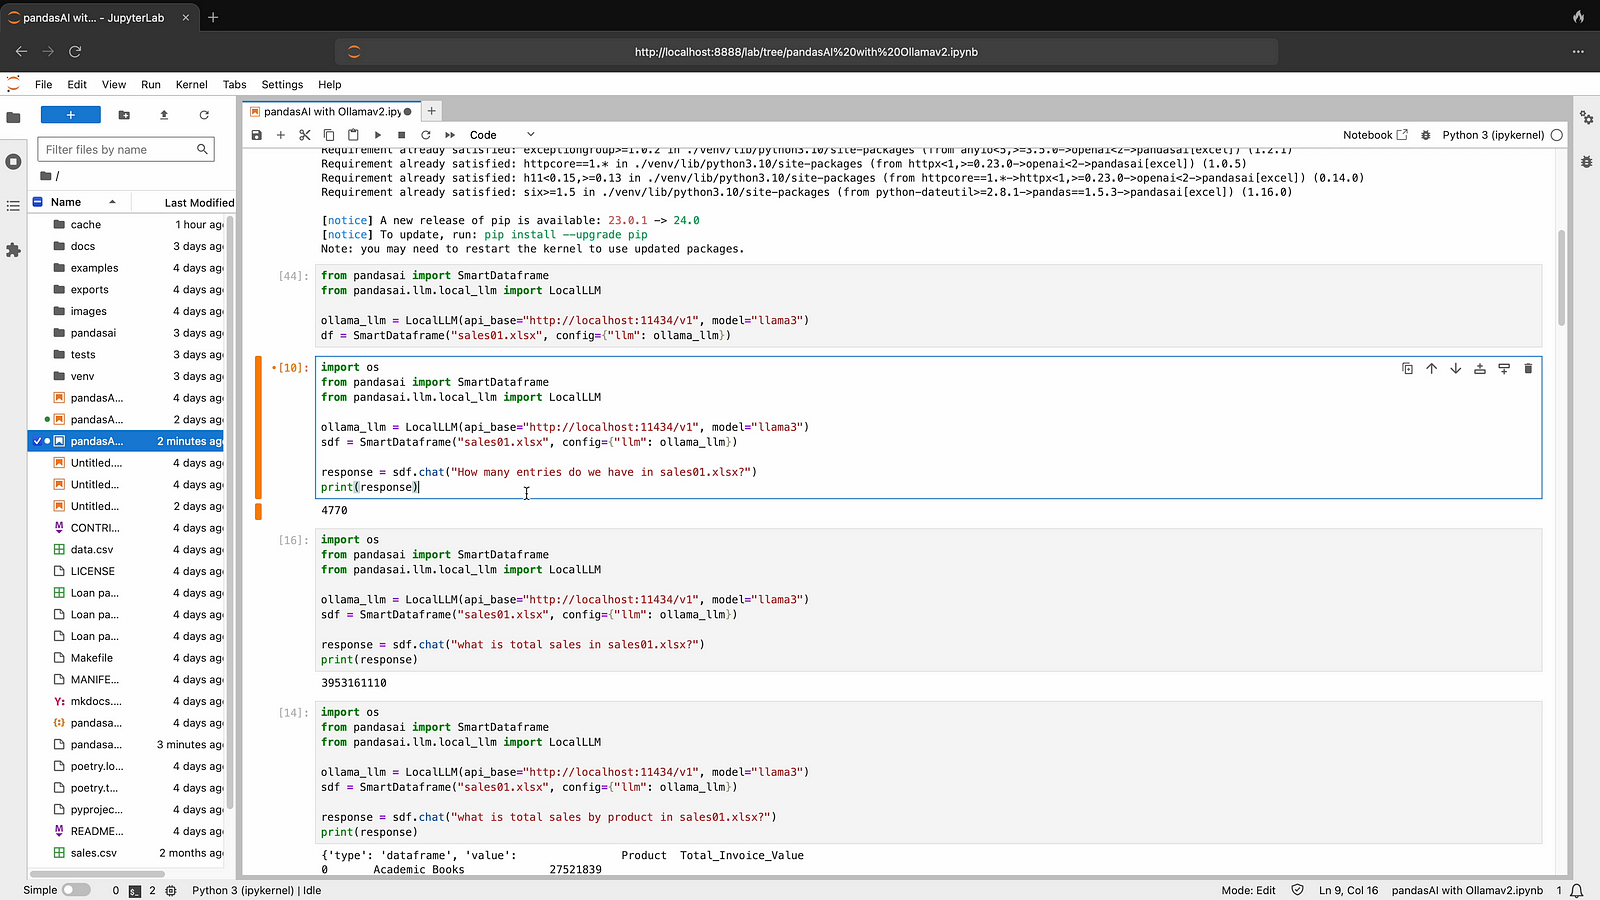Delete the active cell using trash icon
Screen dimensions: 1600x900
(1528, 369)
